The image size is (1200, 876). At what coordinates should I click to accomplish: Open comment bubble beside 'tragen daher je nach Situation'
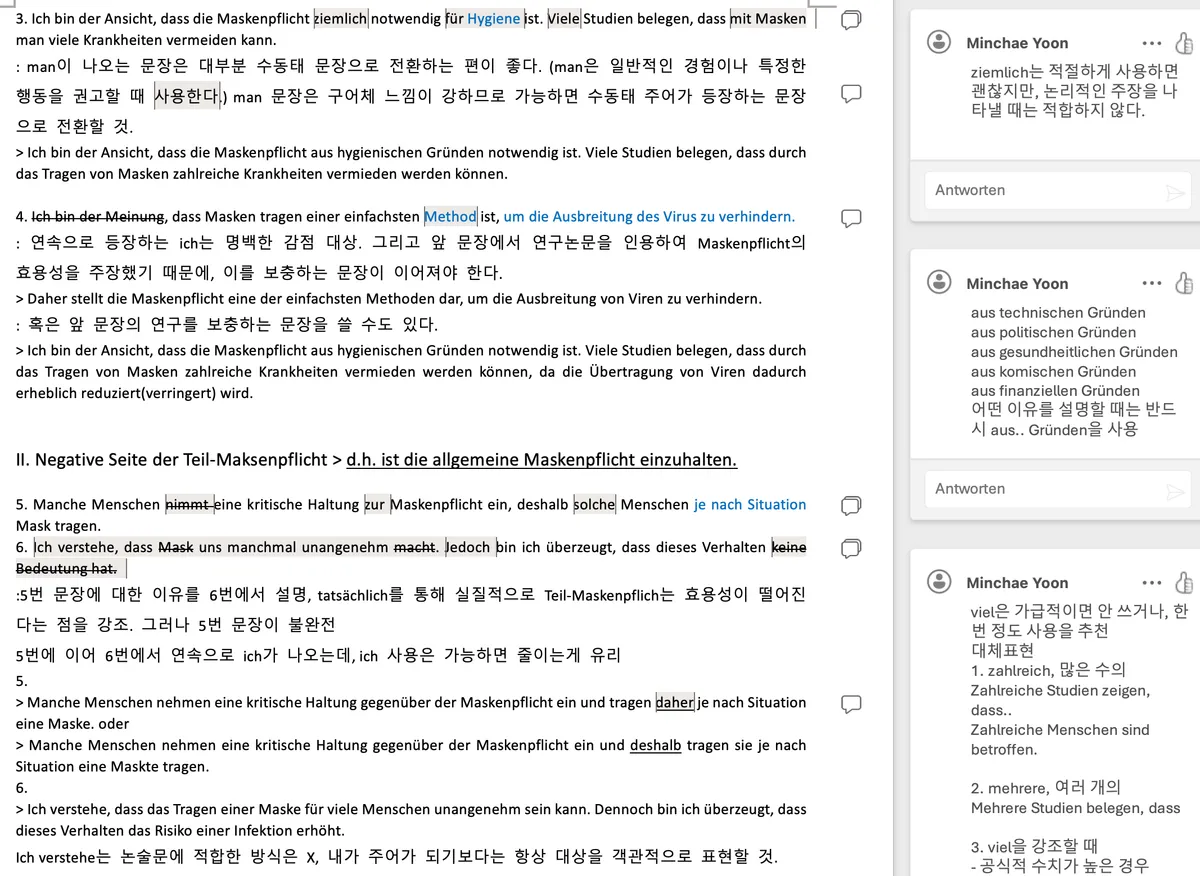coord(851,704)
